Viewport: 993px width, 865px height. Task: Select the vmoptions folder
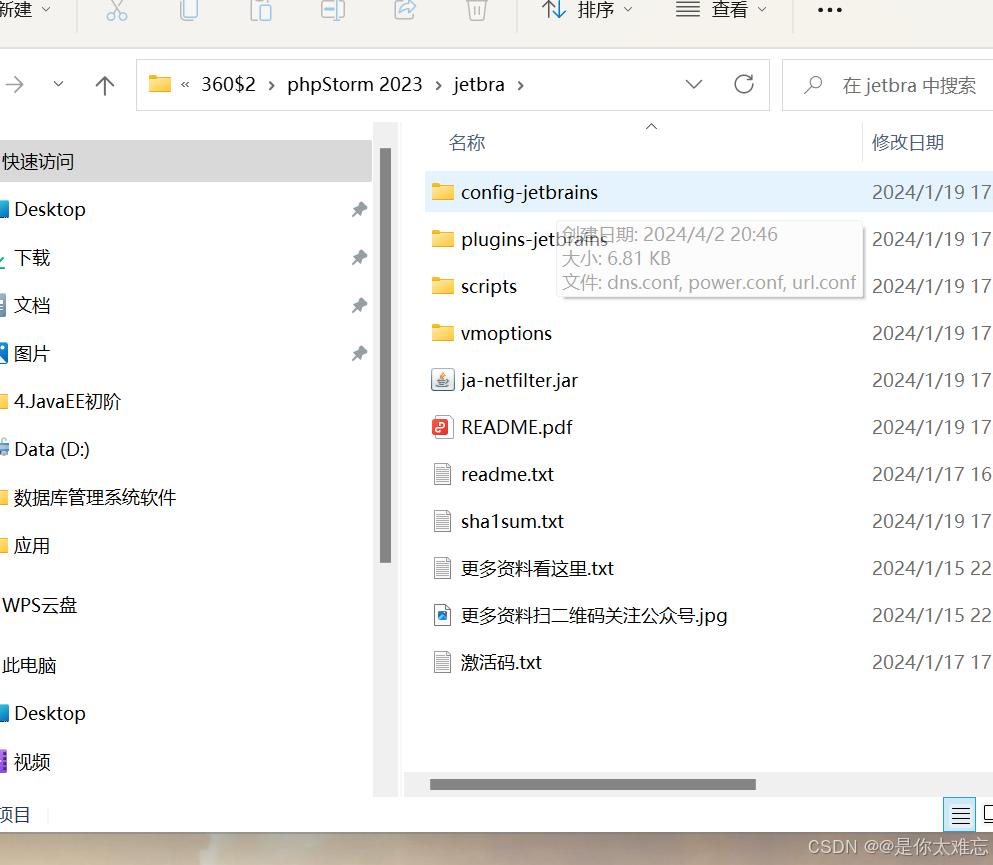[506, 333]
